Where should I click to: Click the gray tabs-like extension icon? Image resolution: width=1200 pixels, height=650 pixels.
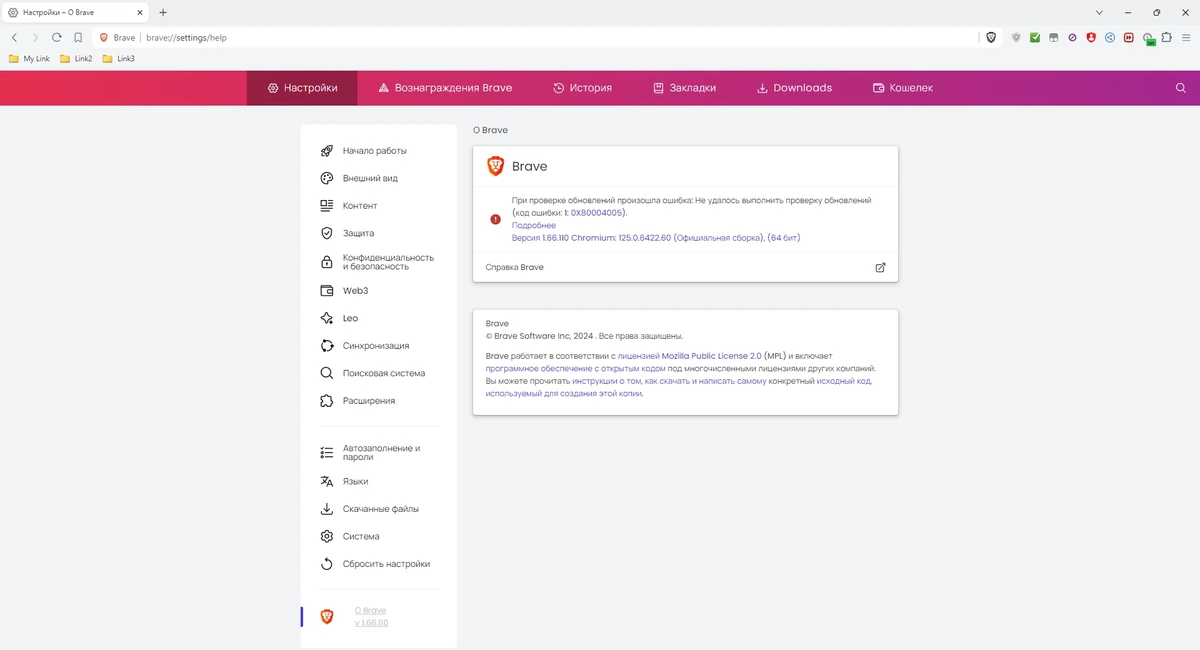pyautogui.click(x=1053, y=37)
